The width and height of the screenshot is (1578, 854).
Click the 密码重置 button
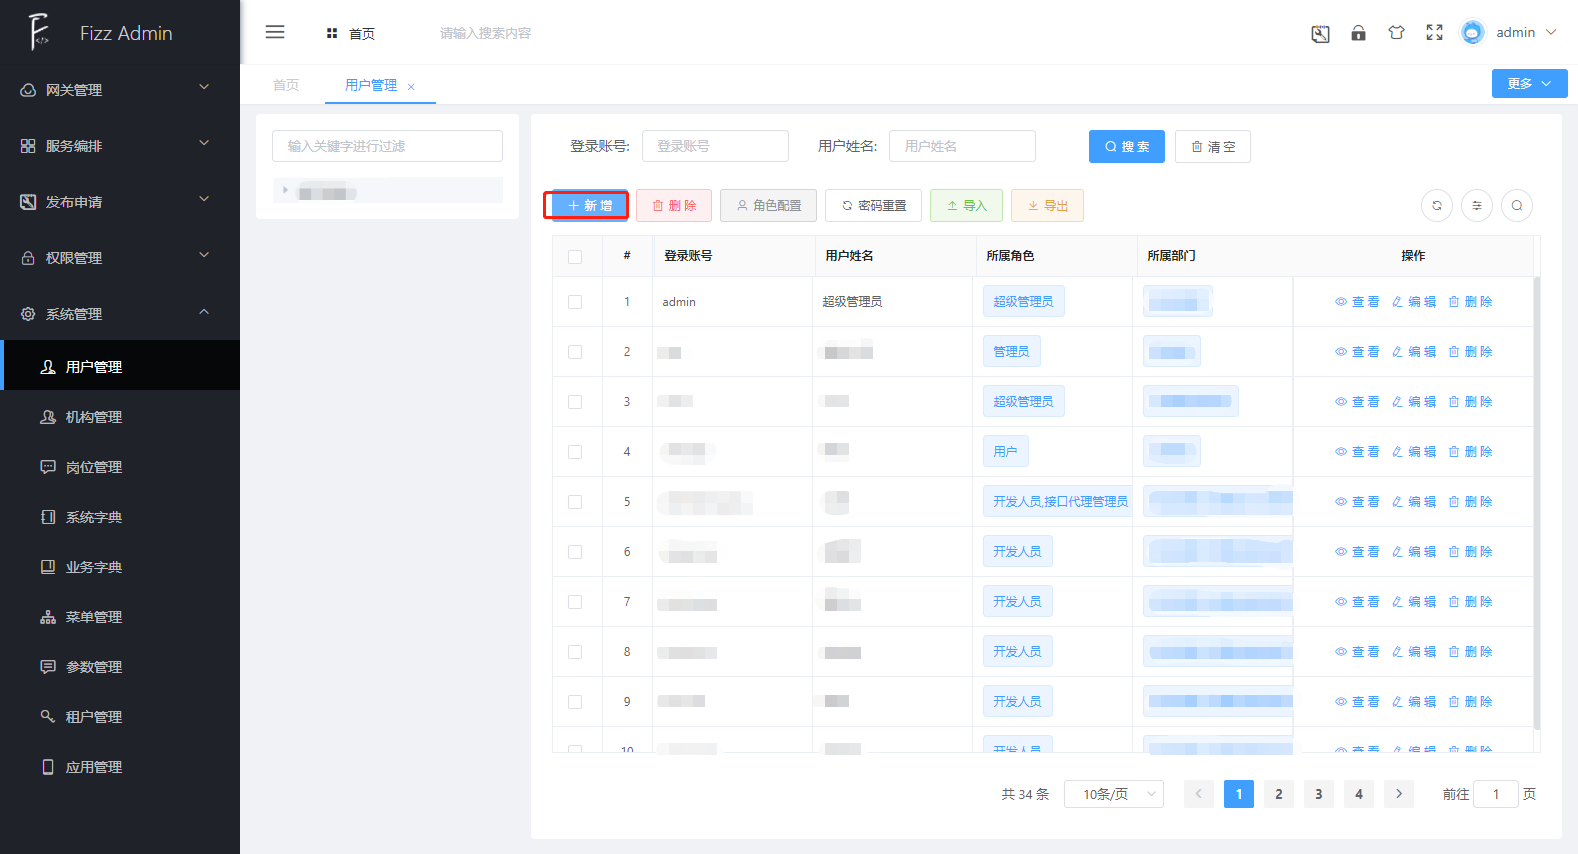[x=874, y=205]
